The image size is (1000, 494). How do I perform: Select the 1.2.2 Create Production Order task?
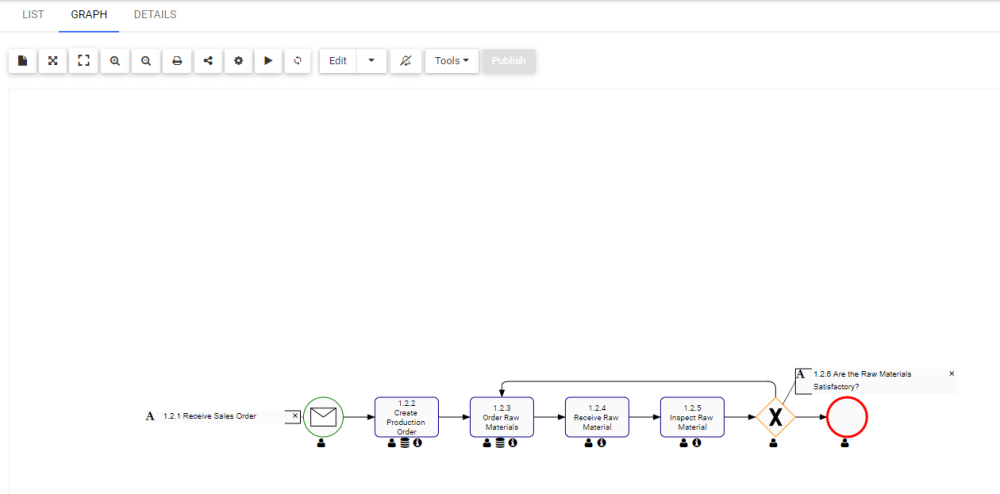pyautogui.click(x=407, y=418)
